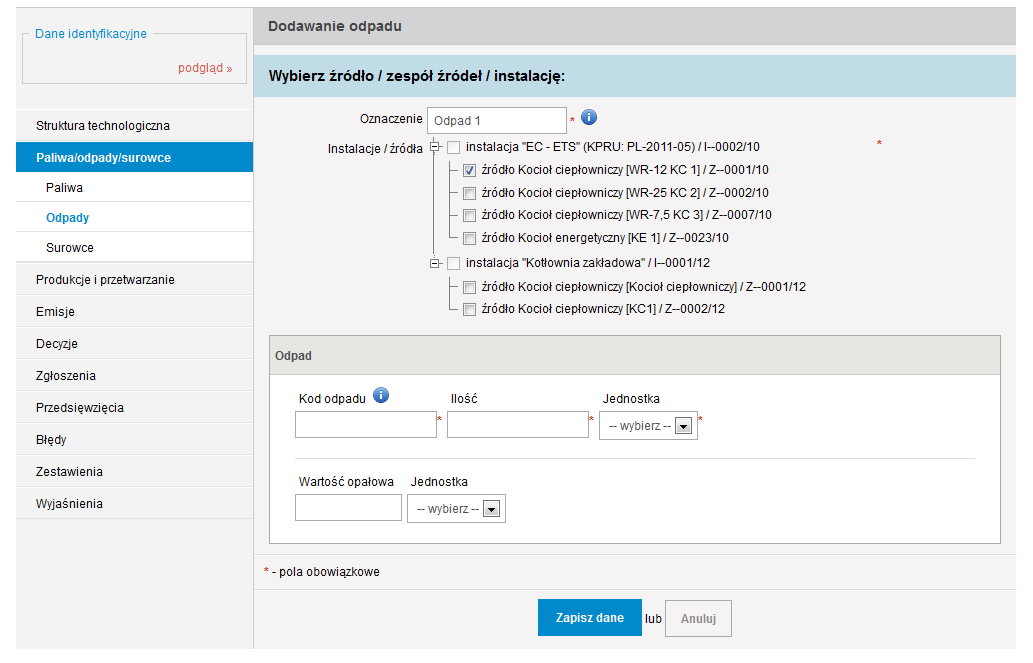
Task: Open Produkcje i przetwarzanie section
Action: pyautogui.click(x=134, y=279)
